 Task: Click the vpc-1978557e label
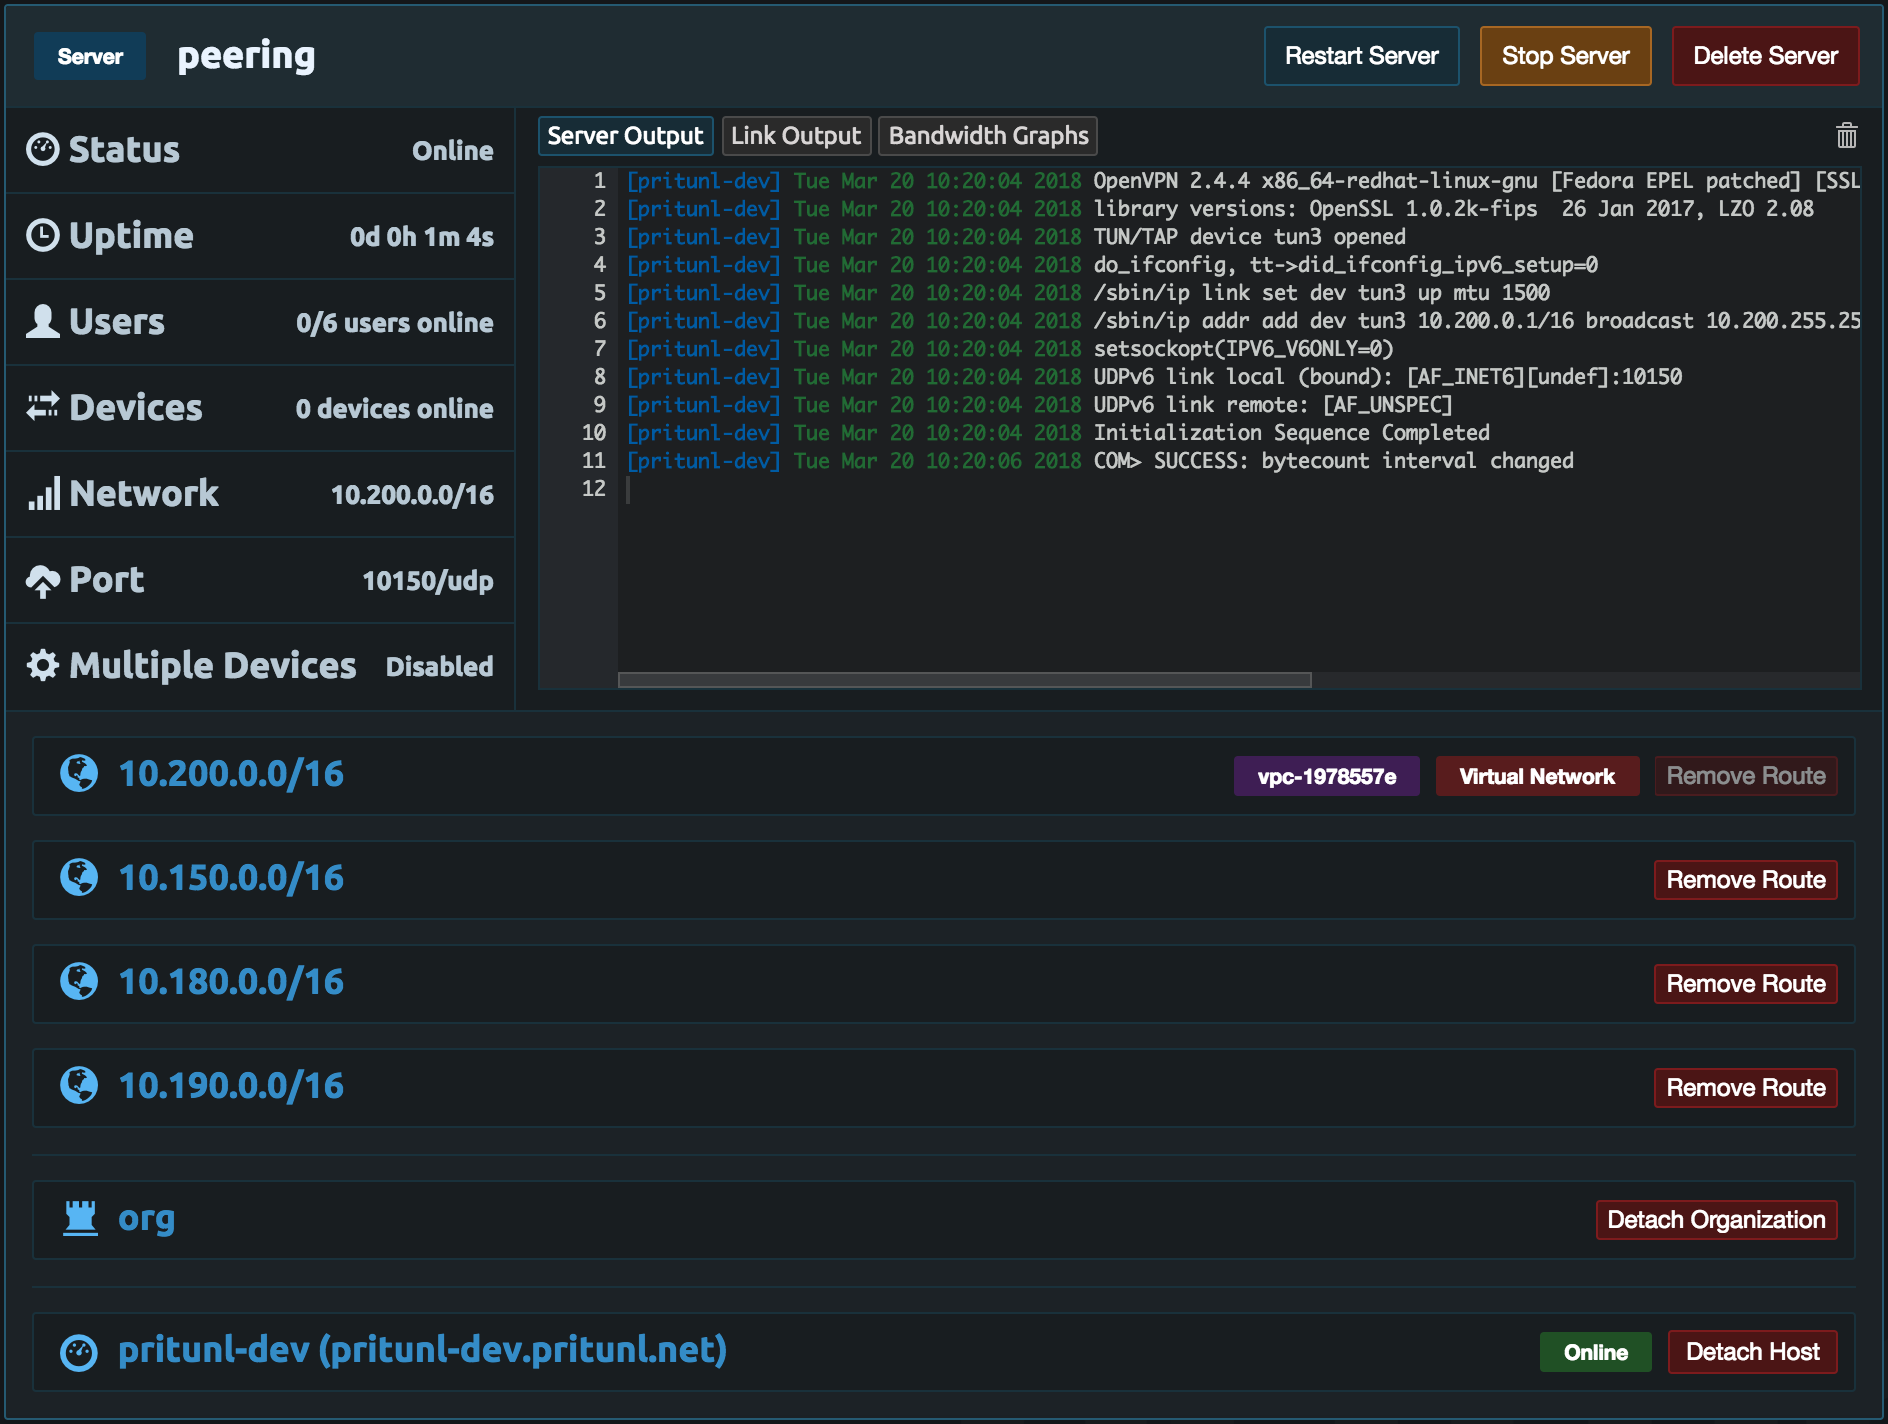coord(1326,776)
